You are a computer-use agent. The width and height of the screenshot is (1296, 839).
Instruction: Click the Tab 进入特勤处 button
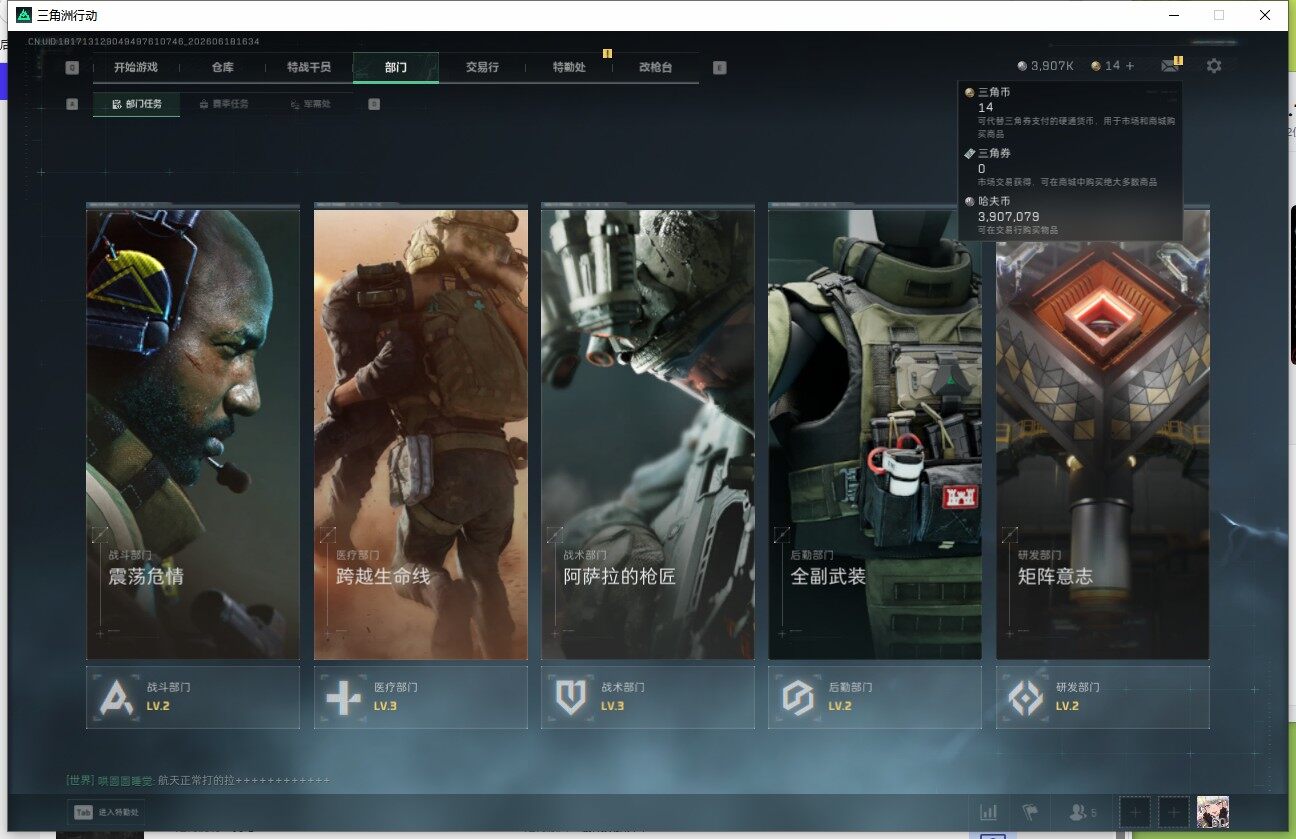click(x=105, y=813)
